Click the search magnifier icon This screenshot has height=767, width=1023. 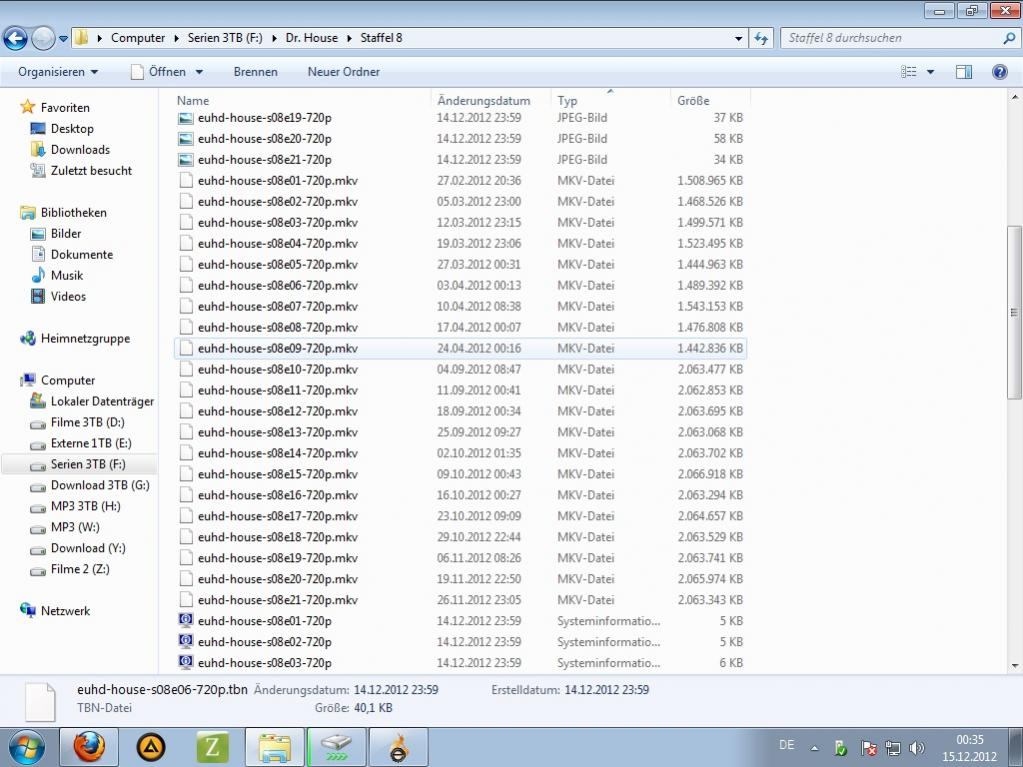[1009, 38]
